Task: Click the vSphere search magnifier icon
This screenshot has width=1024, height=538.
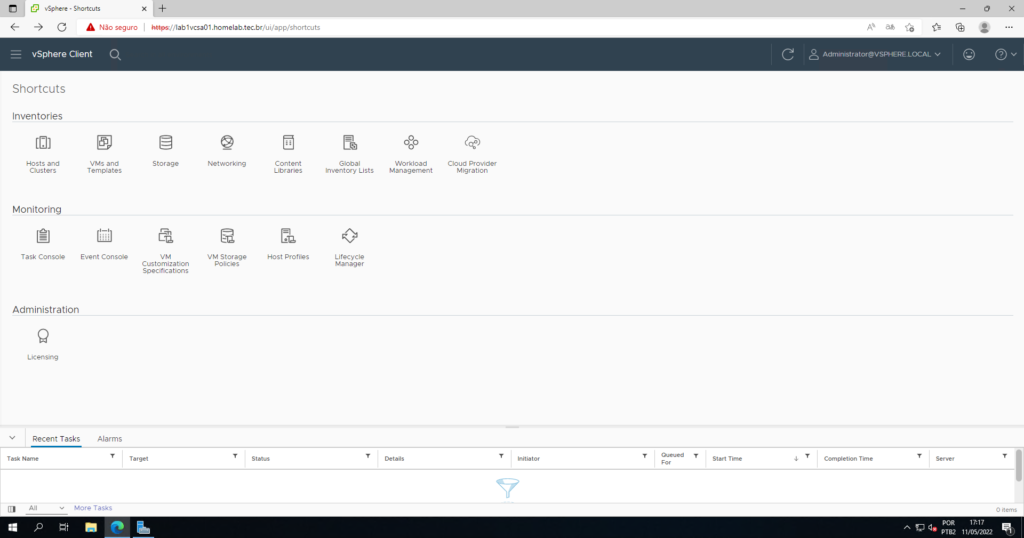Action: (115, 55)
